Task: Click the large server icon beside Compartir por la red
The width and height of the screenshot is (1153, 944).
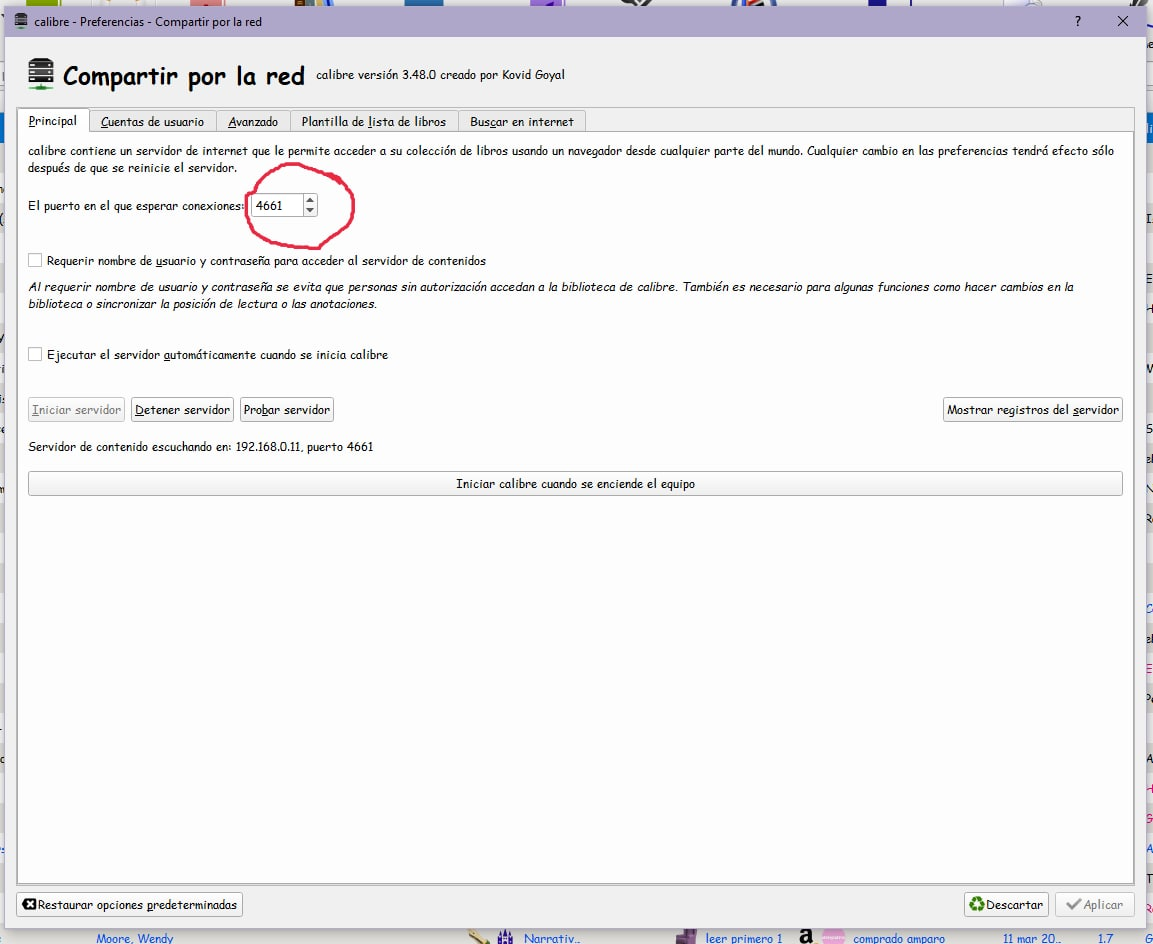Action: pyautogui.click(x=41, y=74)
